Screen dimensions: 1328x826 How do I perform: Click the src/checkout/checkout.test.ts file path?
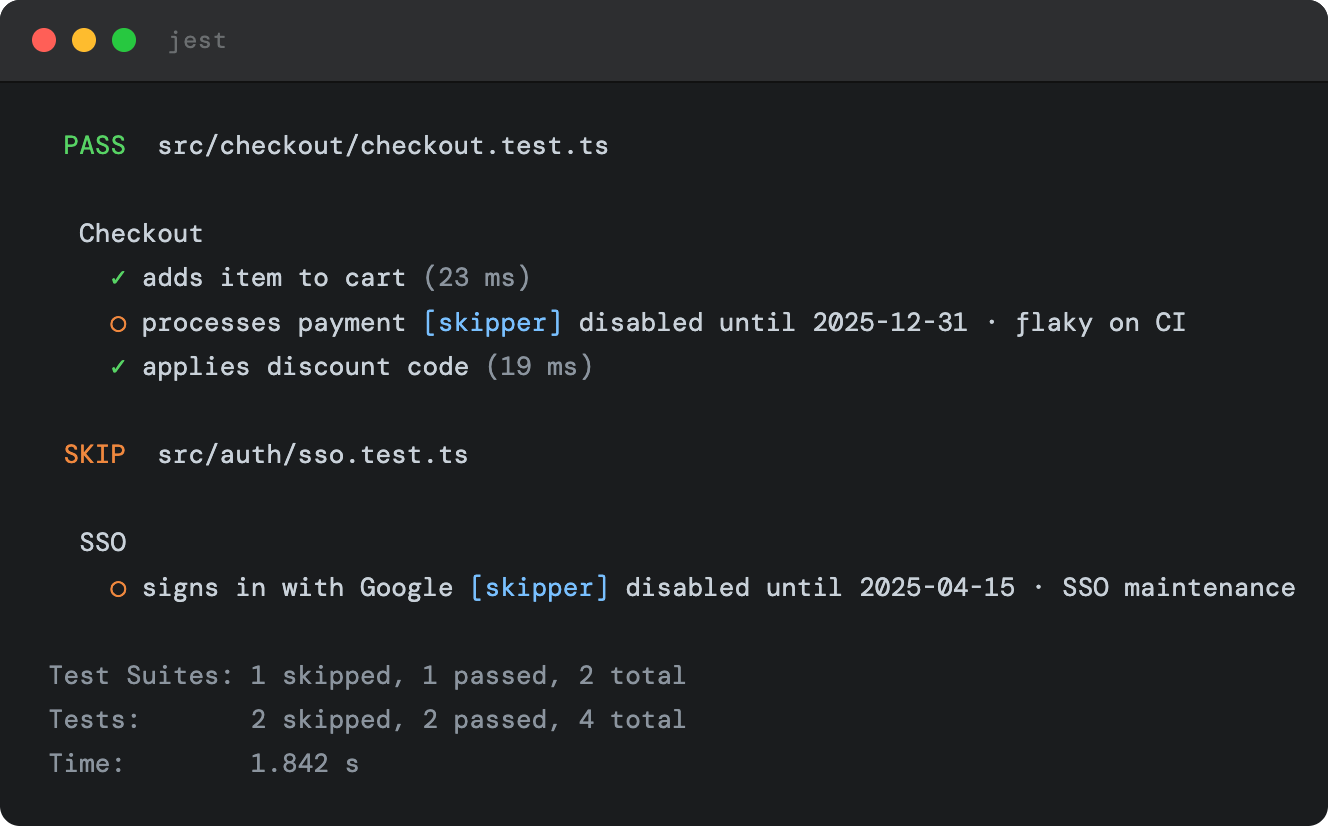(382, 145)
